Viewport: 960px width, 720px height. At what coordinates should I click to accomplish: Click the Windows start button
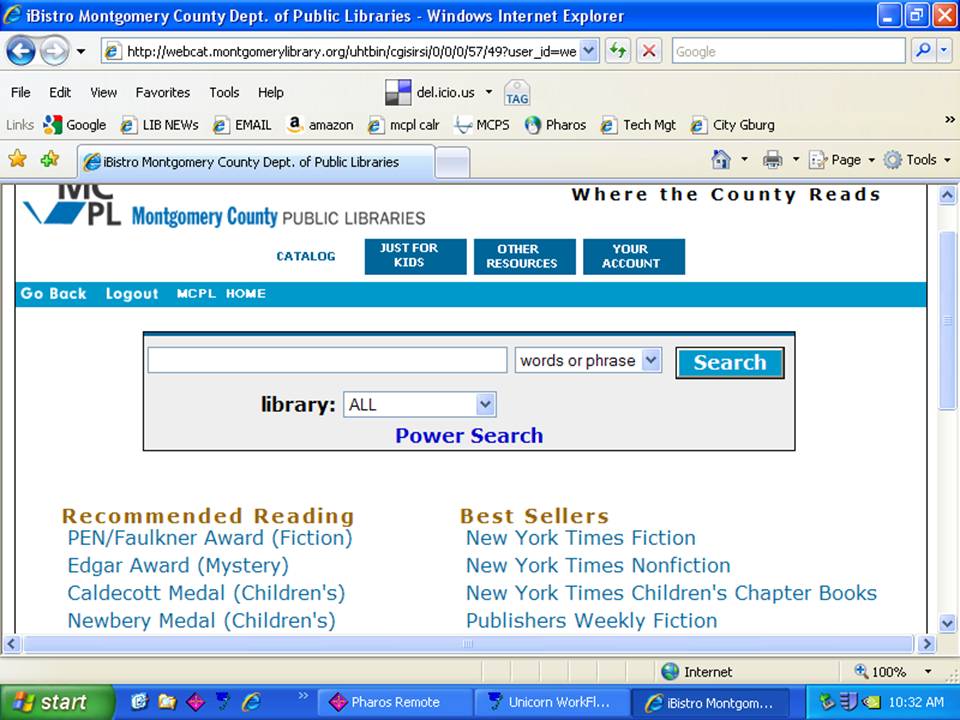(x=56, y=702)
